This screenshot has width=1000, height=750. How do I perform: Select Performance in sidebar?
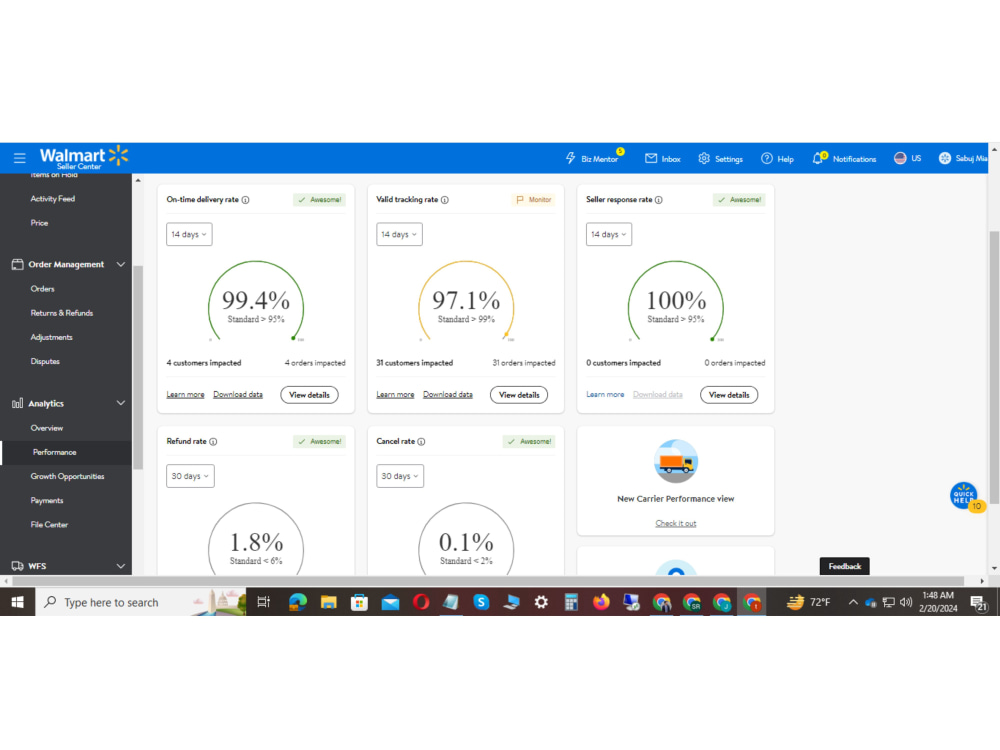click(66, 452)
